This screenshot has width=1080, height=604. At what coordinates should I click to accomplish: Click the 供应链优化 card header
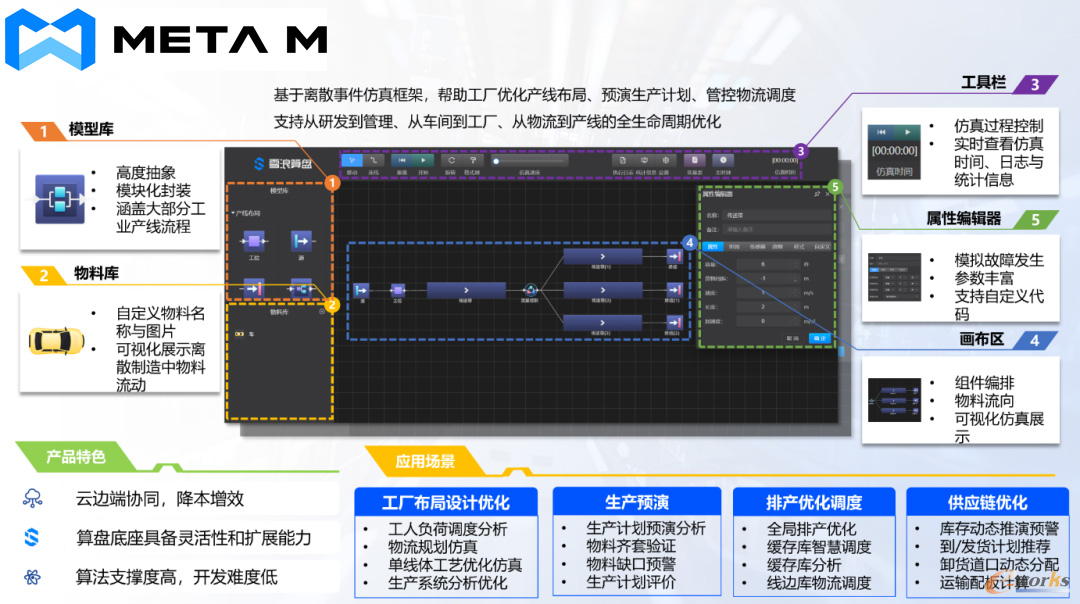pyautogui.click(x=987, y=502)
